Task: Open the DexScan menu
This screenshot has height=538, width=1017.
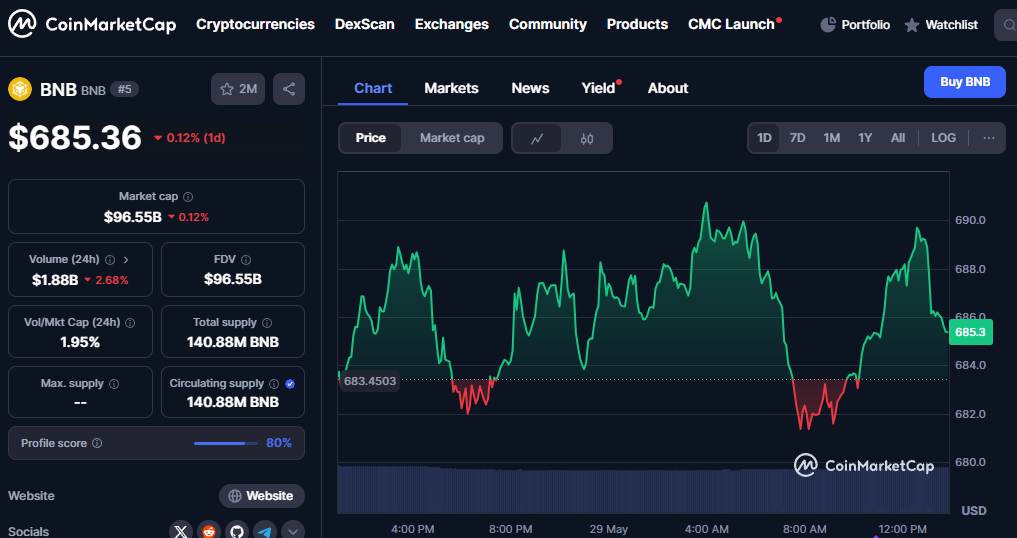Action: tap(365, 24)
